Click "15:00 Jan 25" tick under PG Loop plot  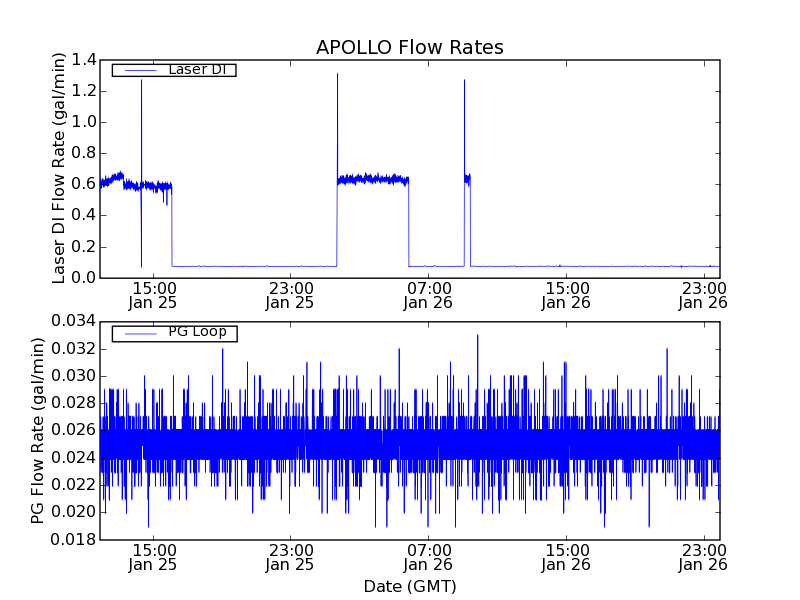pyautogui.click(x=153, y=558)
